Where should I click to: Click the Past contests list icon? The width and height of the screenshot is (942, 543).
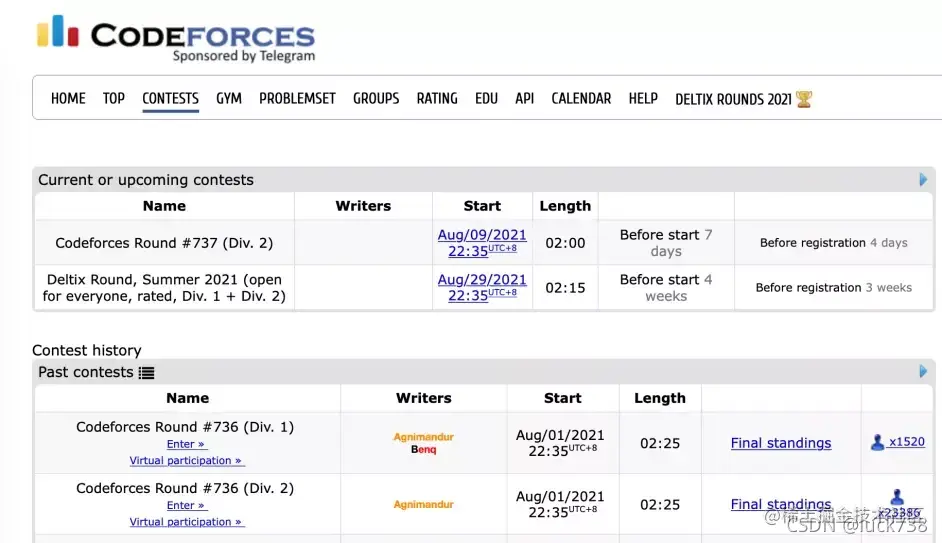click(x=147, y=373)
